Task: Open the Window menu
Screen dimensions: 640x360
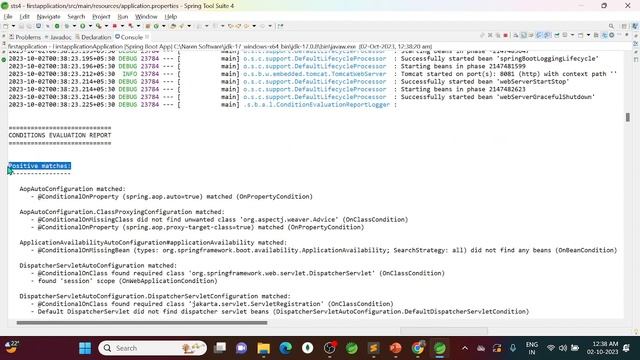Action: [146, 17]
